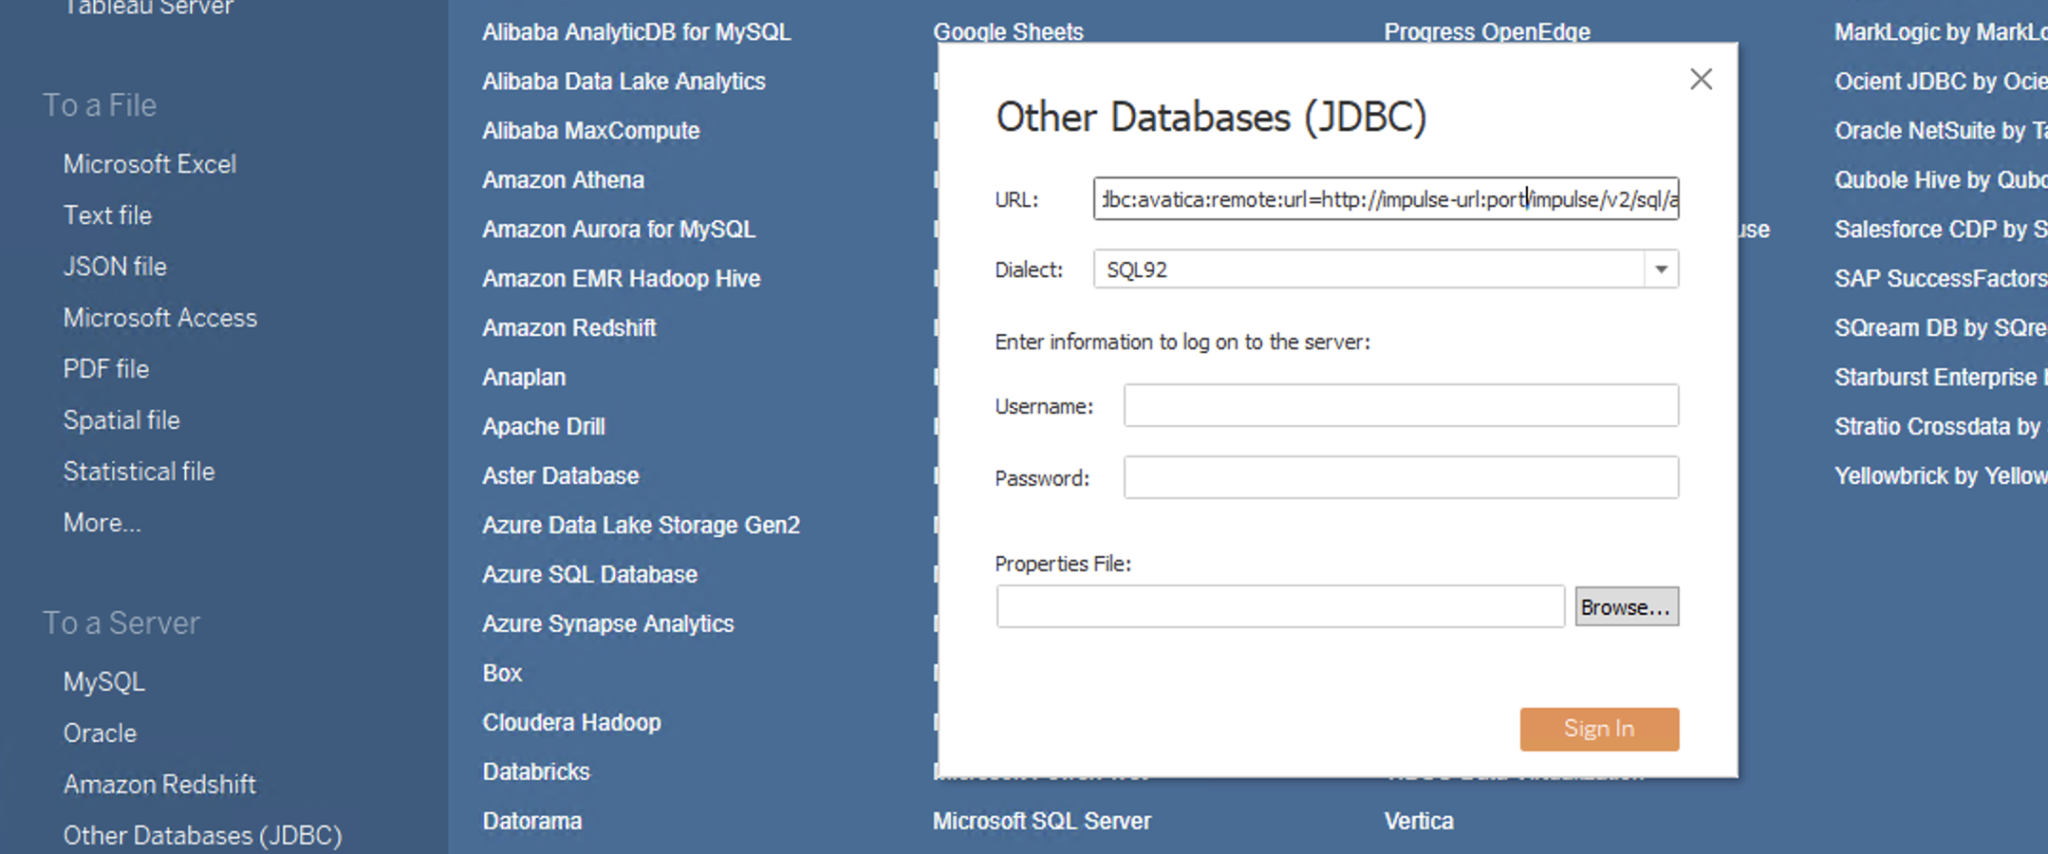The height and width of the screenshot is (854, 2048).
Task: Select Salesforce CDP connector
Action: (1941, 229)
